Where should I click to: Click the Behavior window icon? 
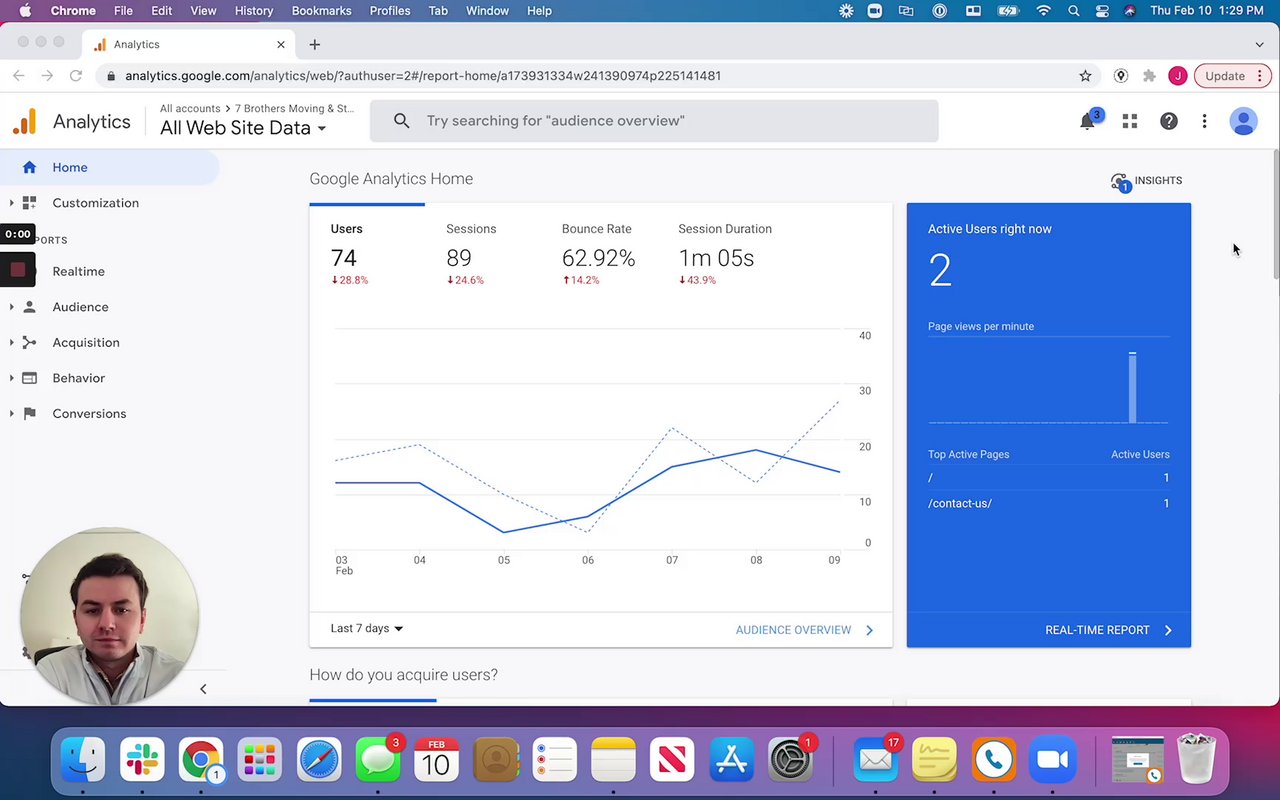29,378
